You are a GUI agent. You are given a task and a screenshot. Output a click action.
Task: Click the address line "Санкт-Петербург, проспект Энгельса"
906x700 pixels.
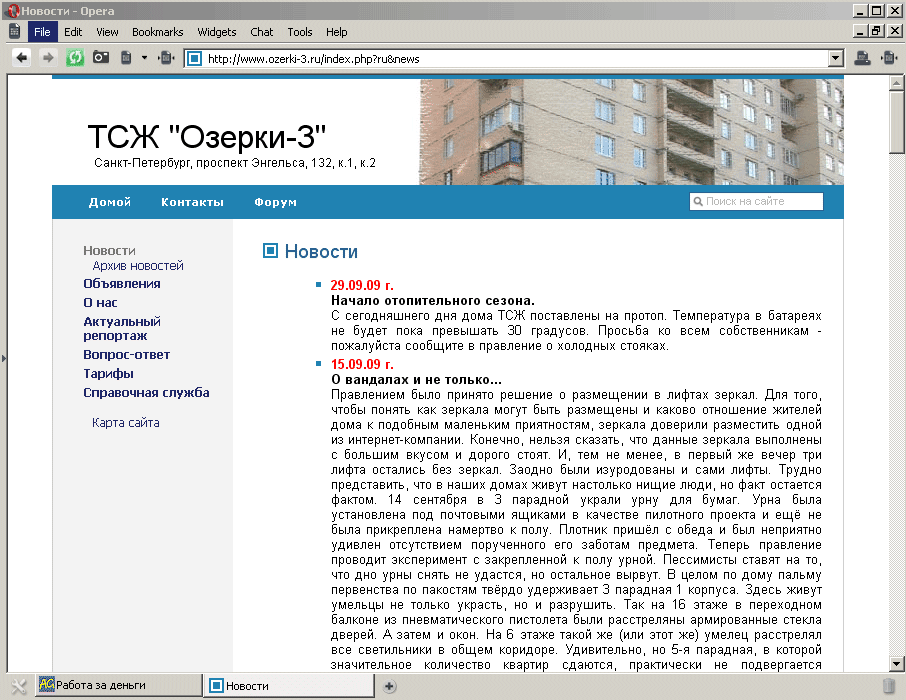235,163
